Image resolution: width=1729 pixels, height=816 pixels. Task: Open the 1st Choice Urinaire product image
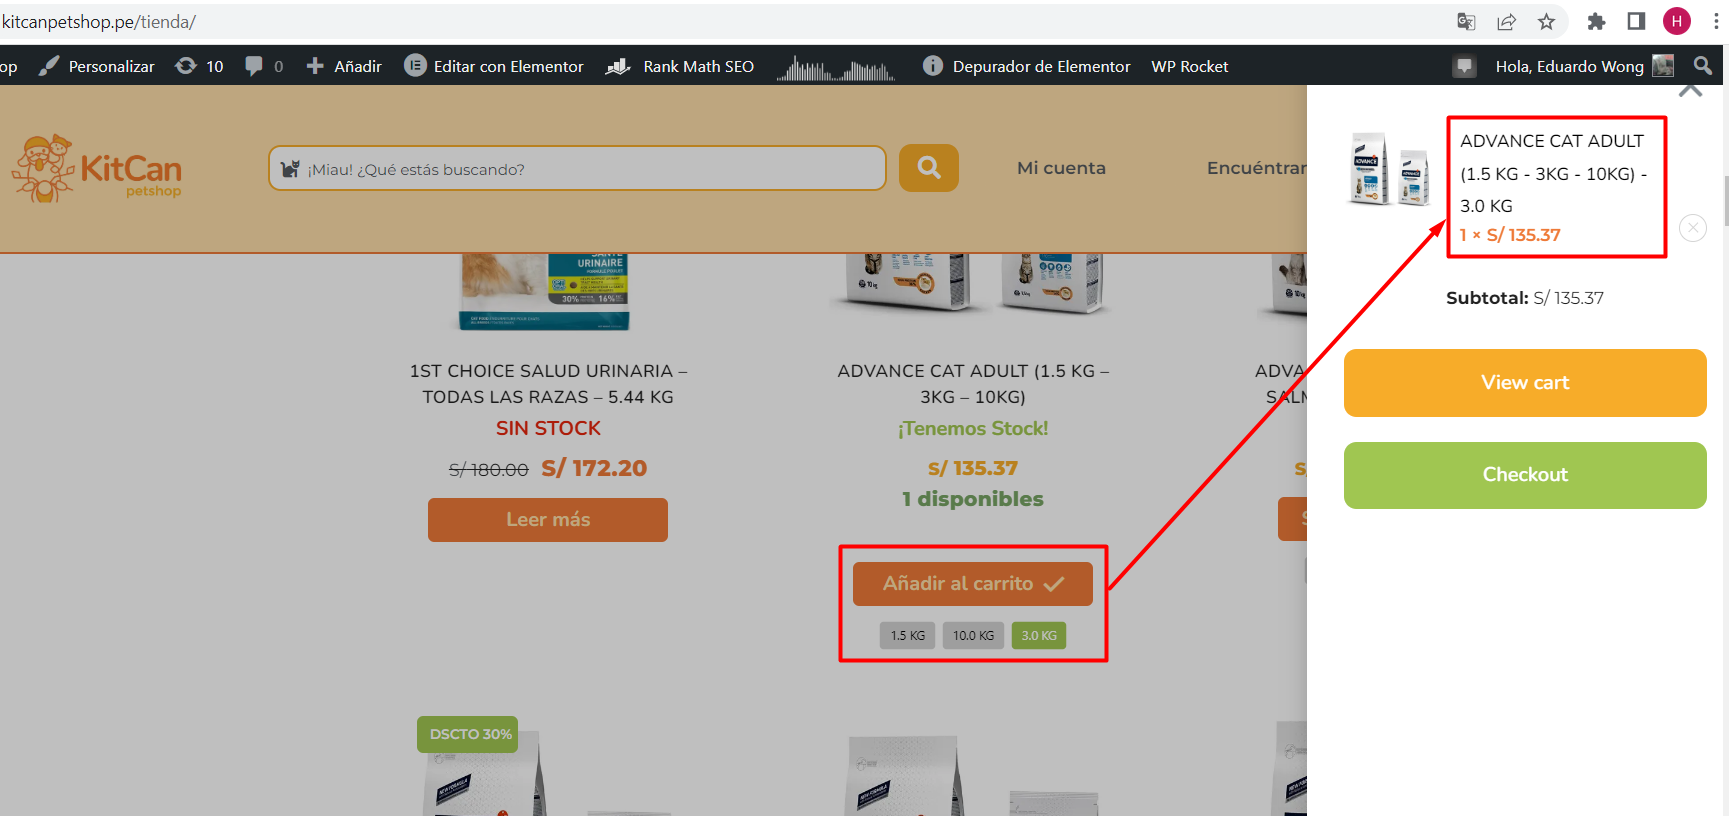pyautogui.click(x=544, y=292)
